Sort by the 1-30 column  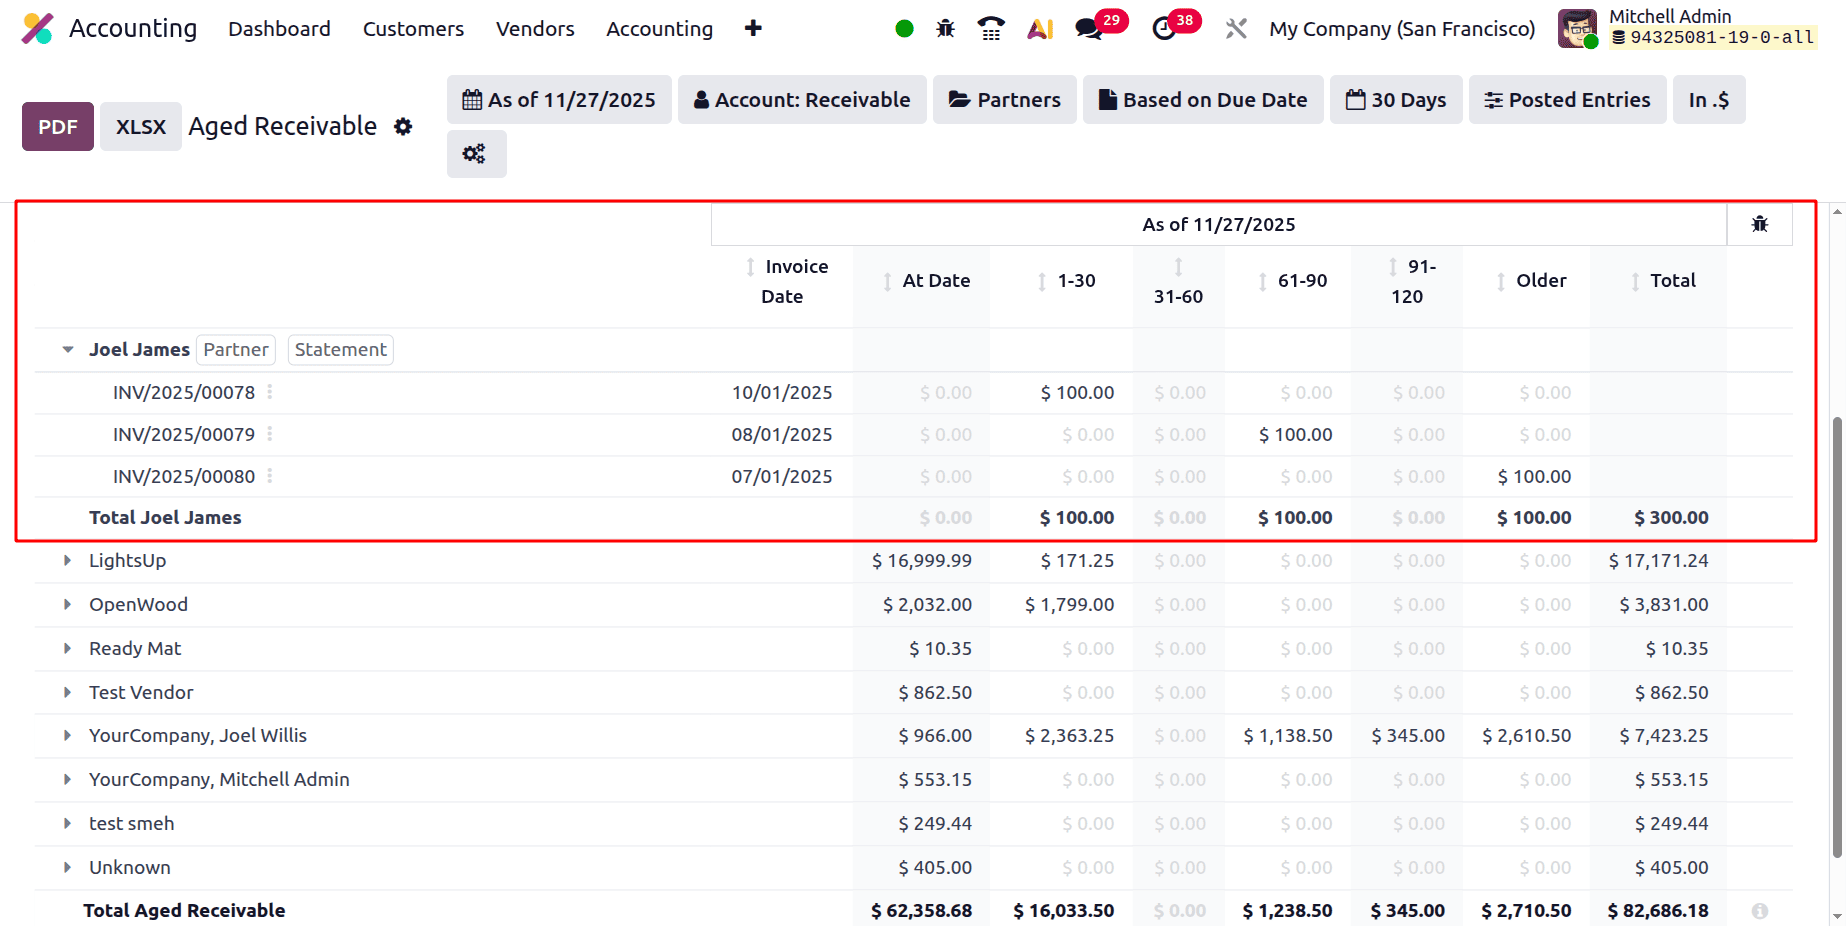pyautogui.click(x=1042, y=282)
